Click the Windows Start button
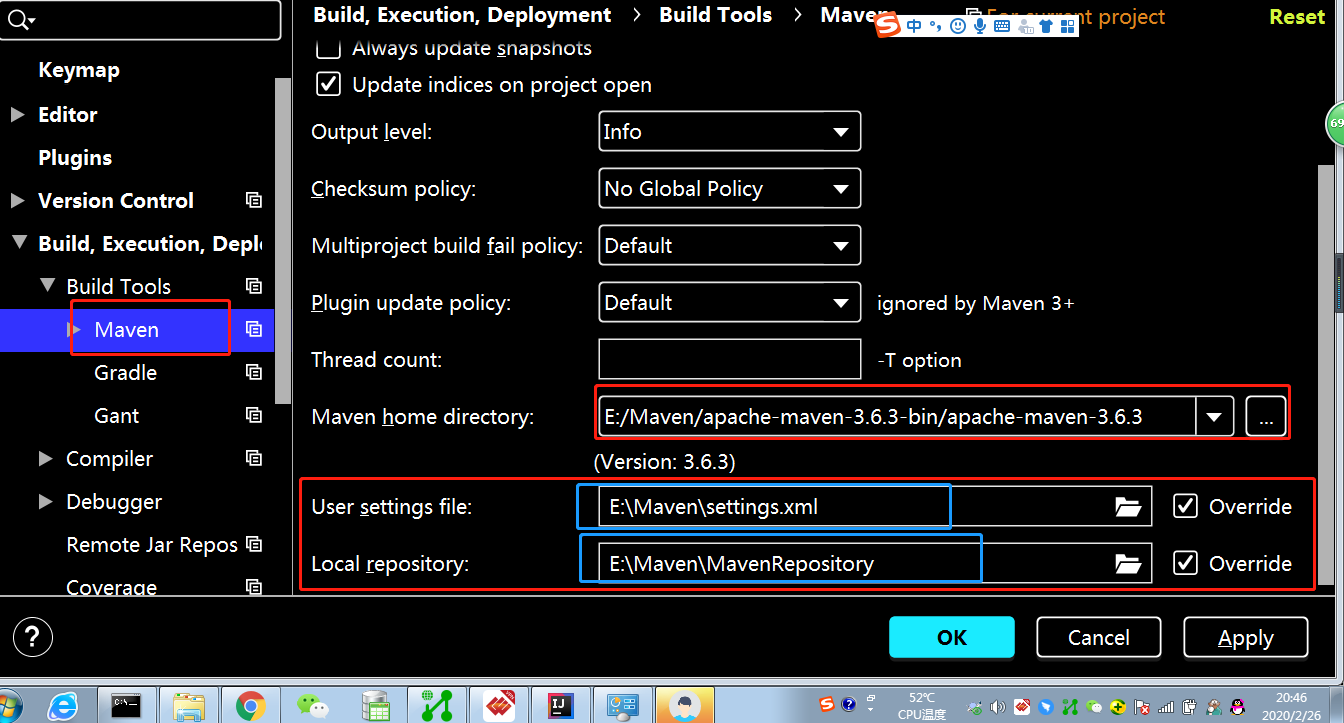 pos(10,706)
